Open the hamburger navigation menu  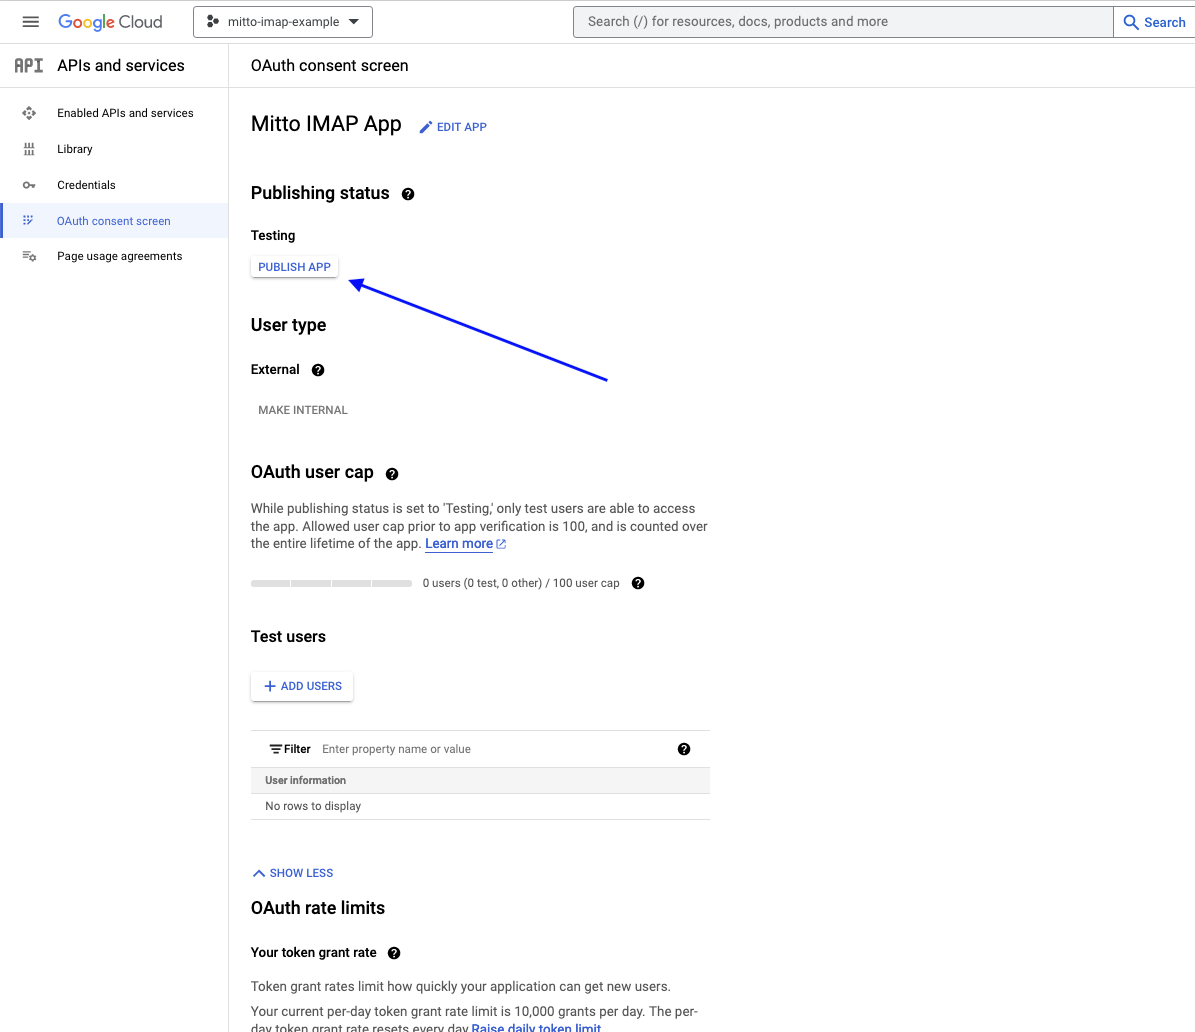tap(30, 22)
